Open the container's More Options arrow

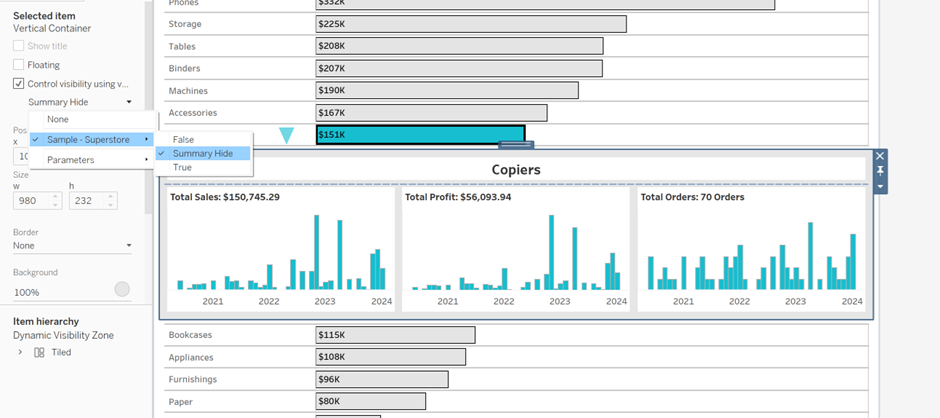coord(880,187)
